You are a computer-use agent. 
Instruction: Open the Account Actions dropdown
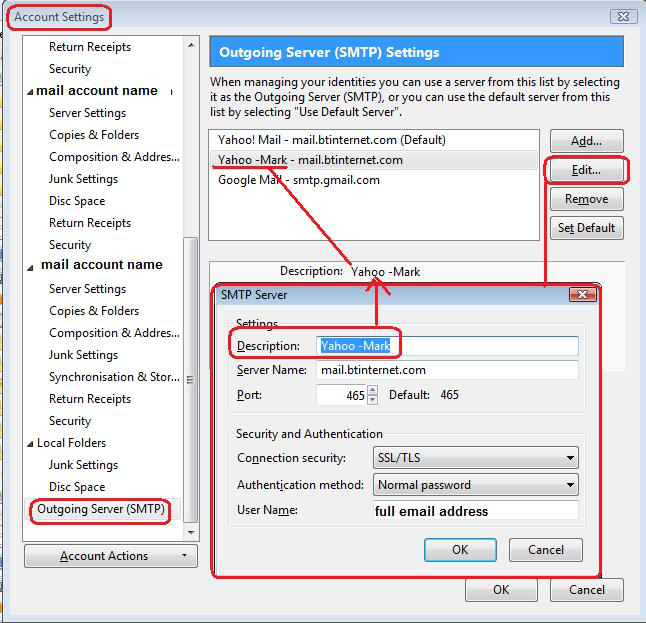point(109,556)
